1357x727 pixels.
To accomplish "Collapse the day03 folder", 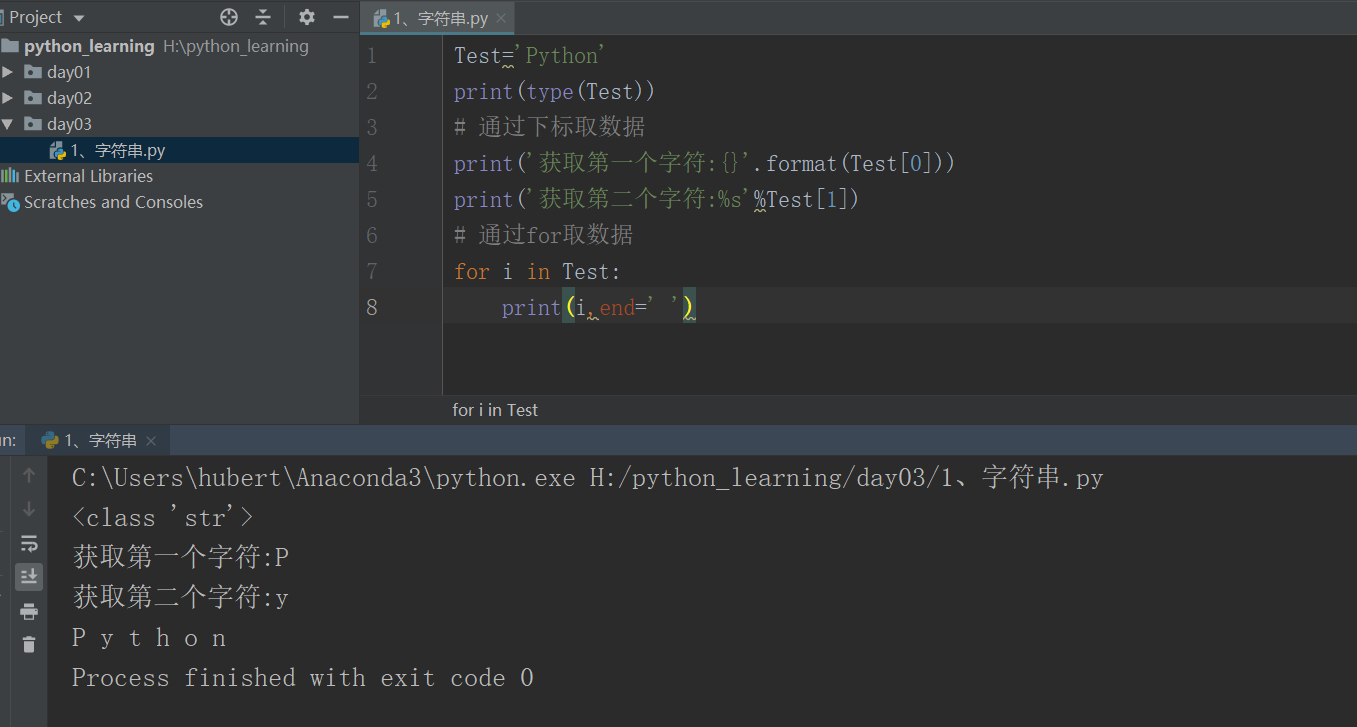I will [x=8, y=124].
